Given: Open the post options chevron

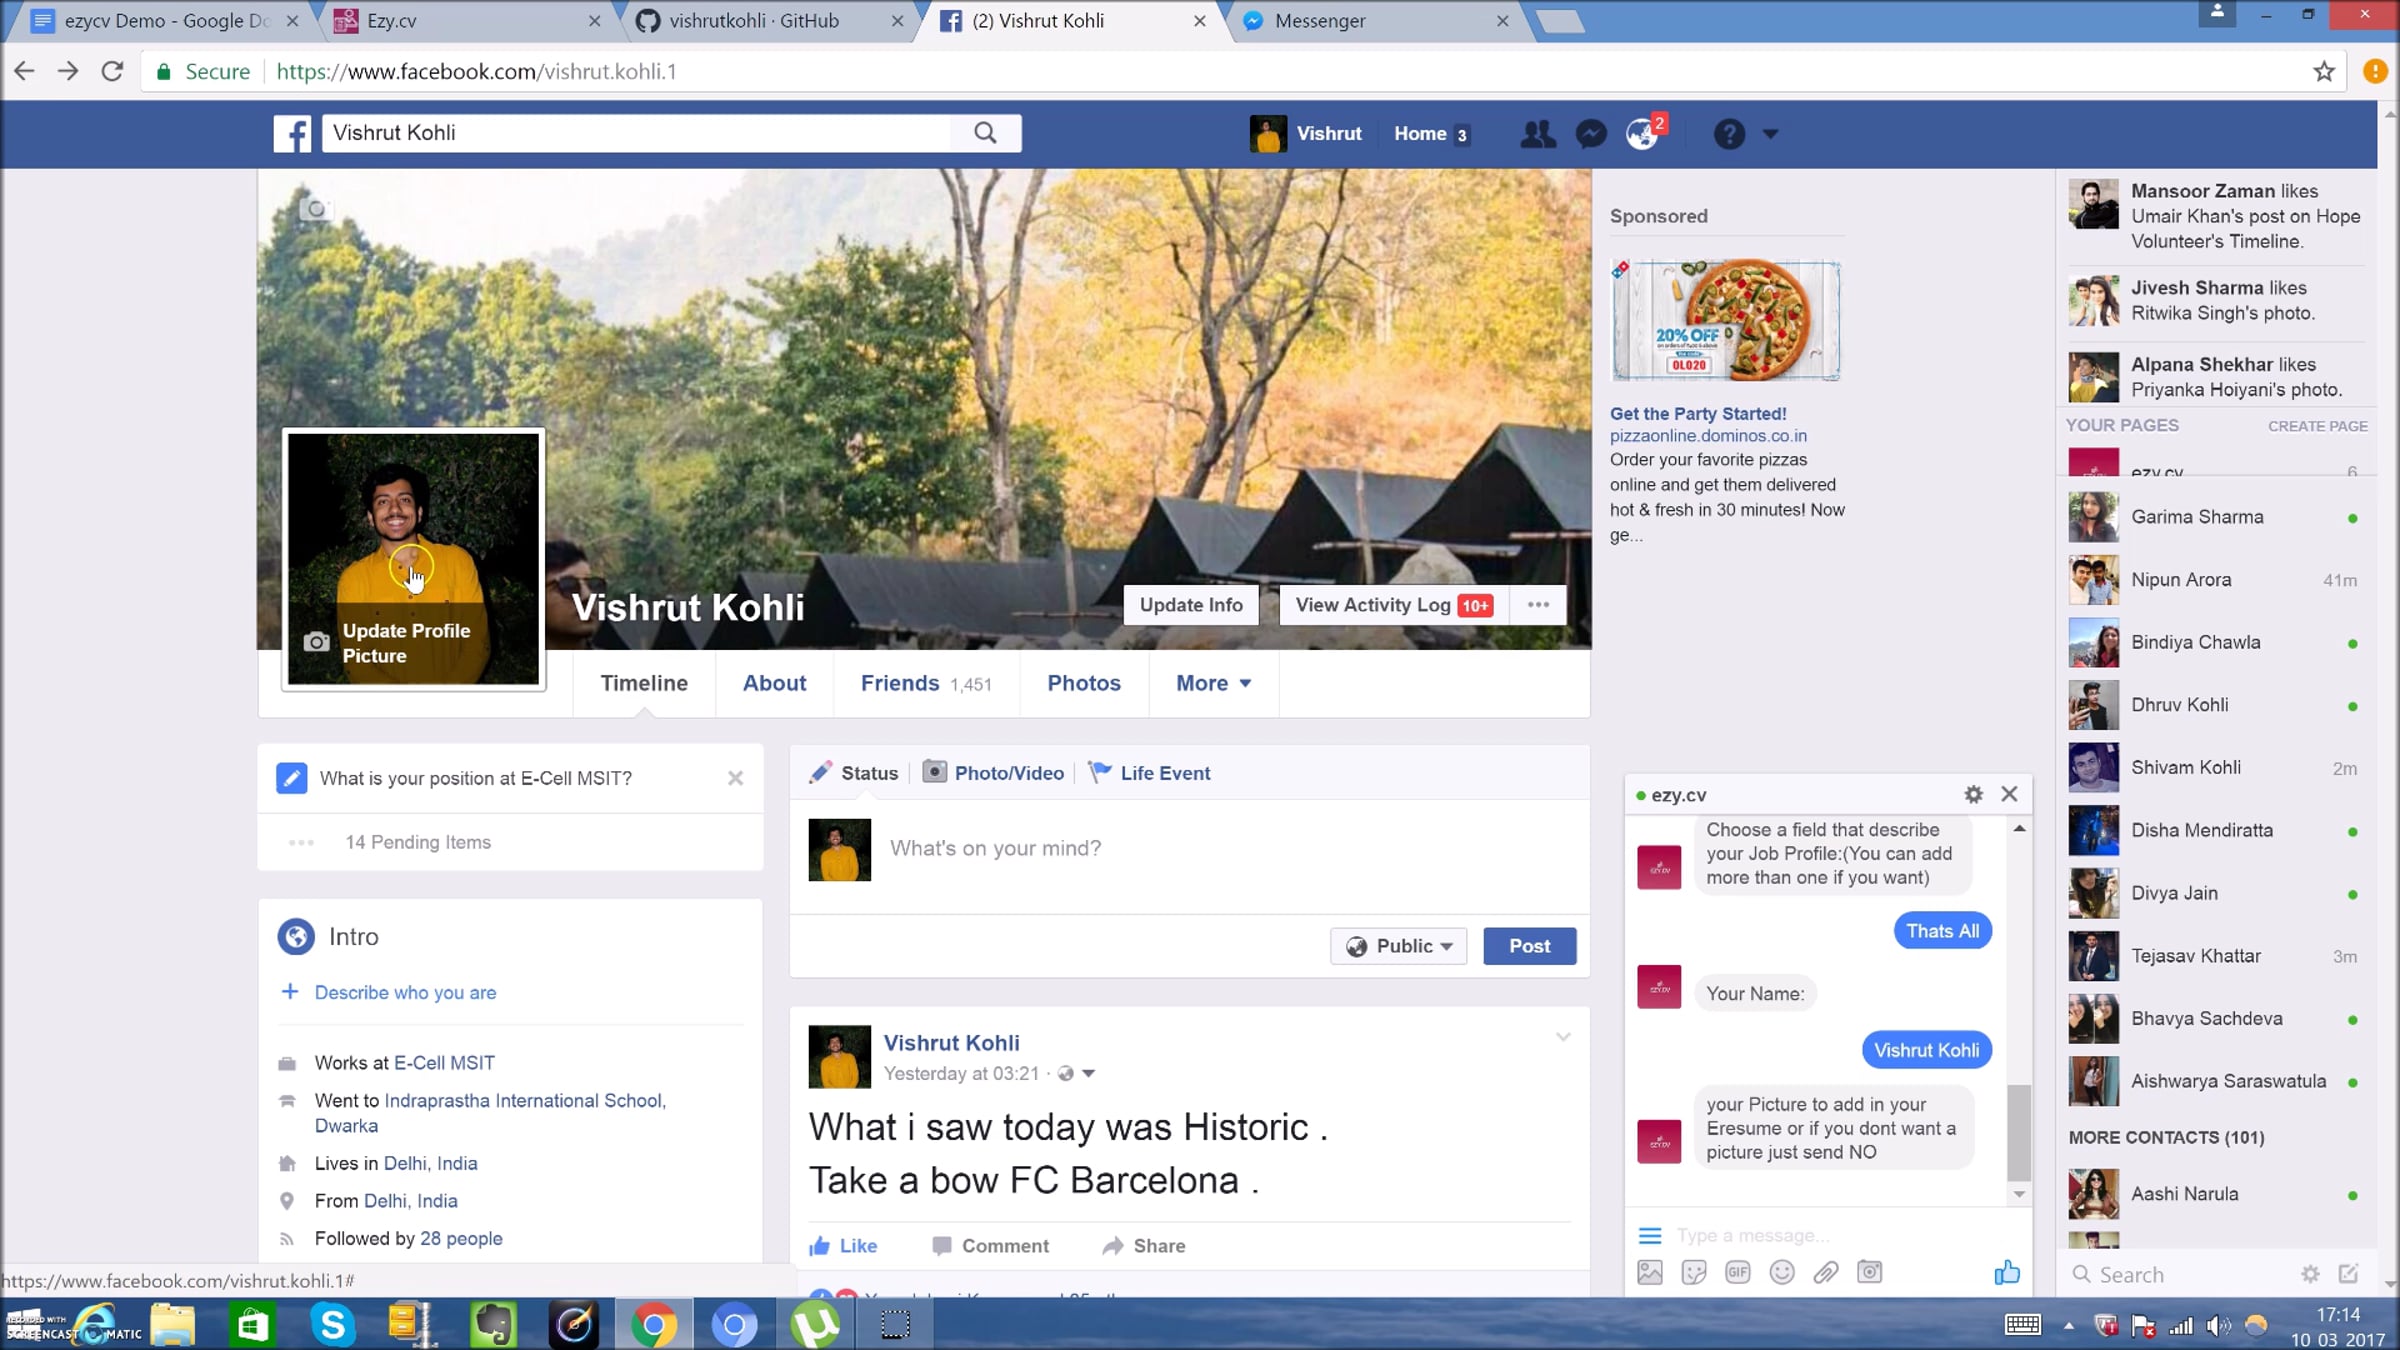Looking at the screenshot, I should click(x=1563, y=1037).
